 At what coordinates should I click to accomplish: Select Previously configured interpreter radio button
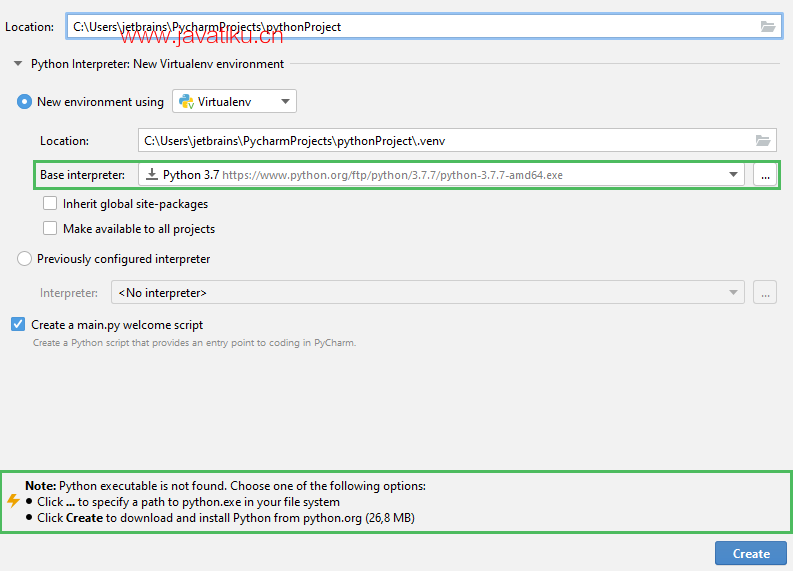click(x=24, y=258)
